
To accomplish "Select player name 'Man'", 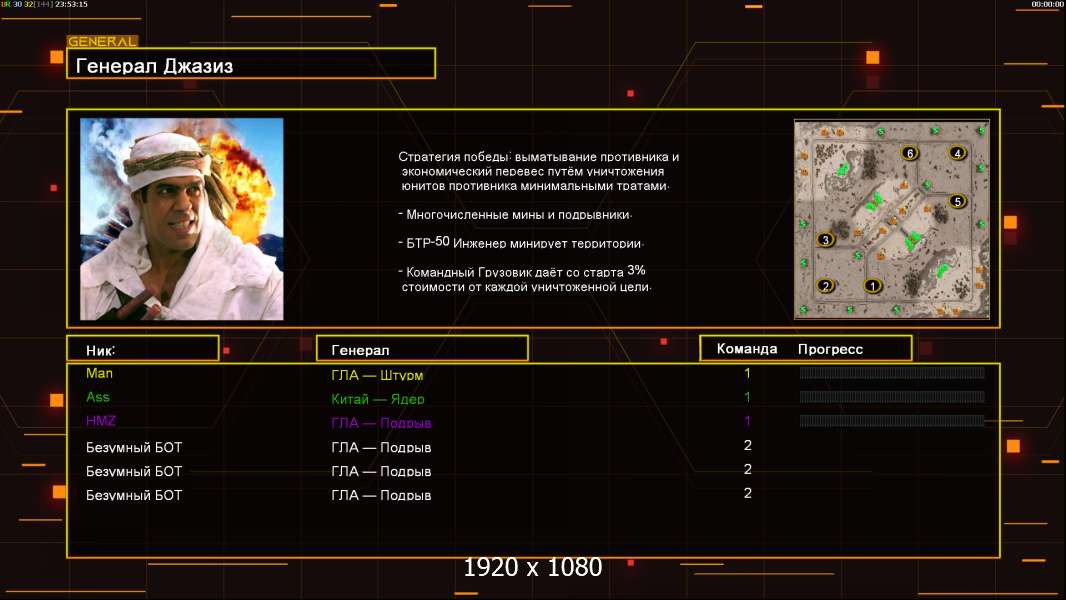I will pos(99,373).
